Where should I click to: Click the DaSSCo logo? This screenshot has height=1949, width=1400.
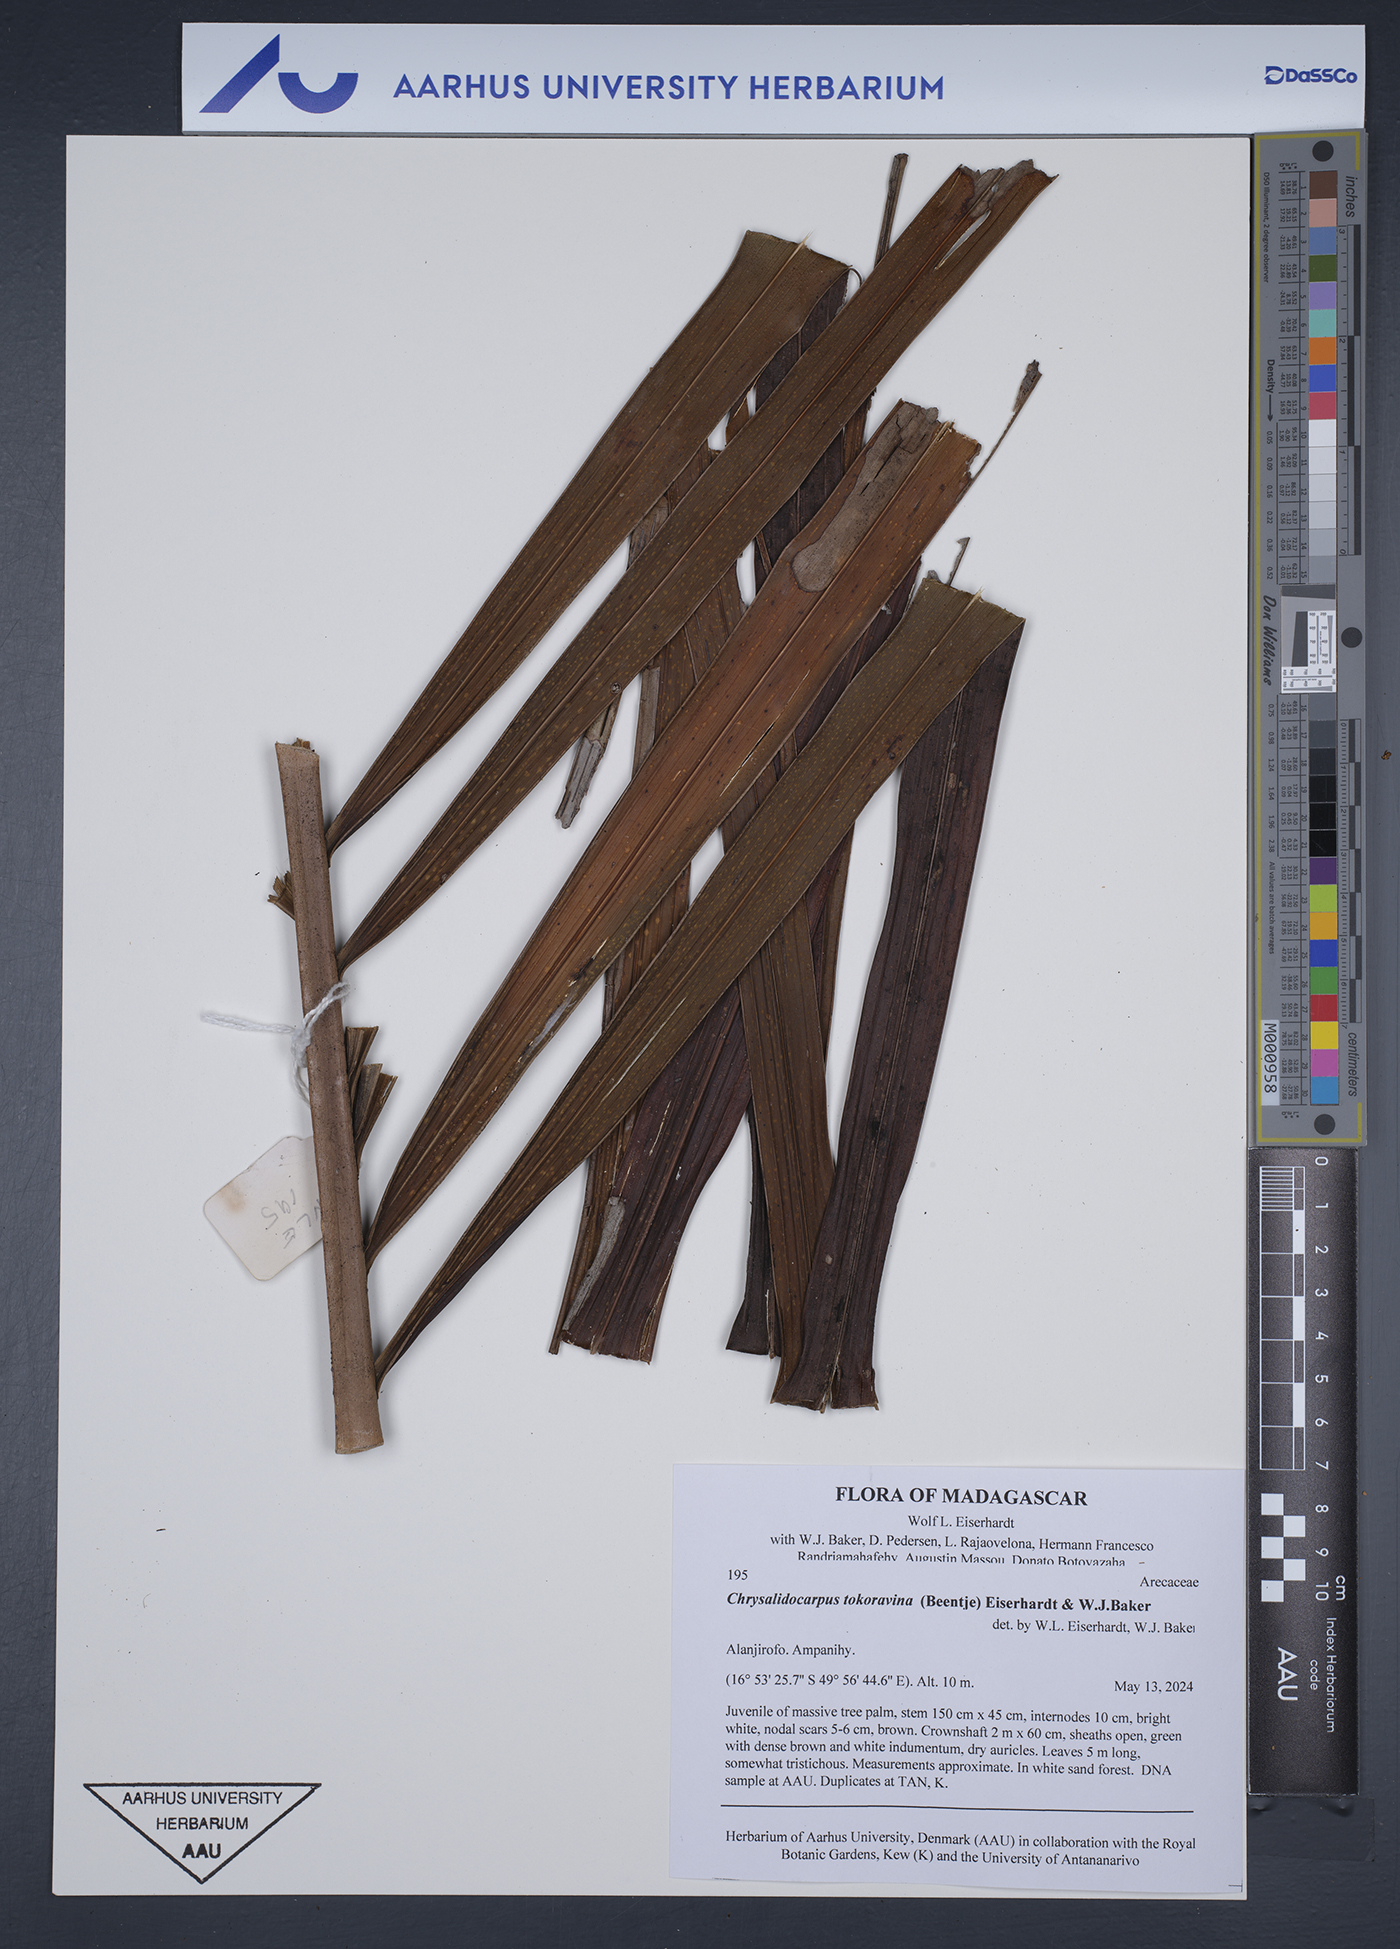click(1310, 76)
